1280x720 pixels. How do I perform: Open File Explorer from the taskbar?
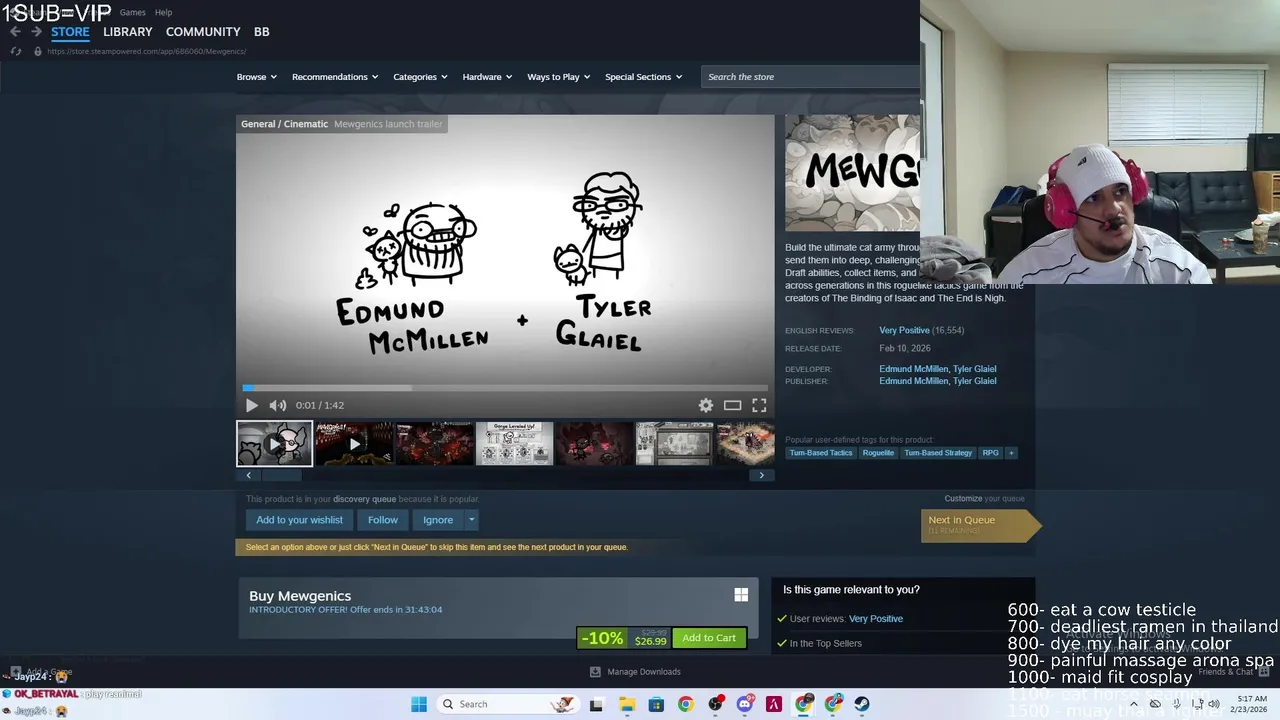(x=626, y=704)
